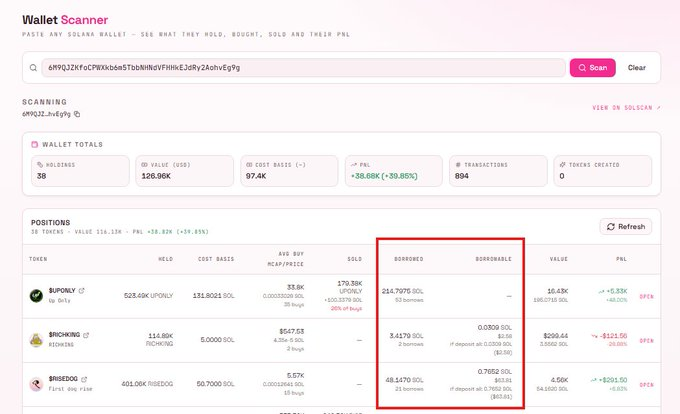Screen dimensions: 680x414
Task: Click 179.38K sold amount for UPONLY
Action: point(350,284)
